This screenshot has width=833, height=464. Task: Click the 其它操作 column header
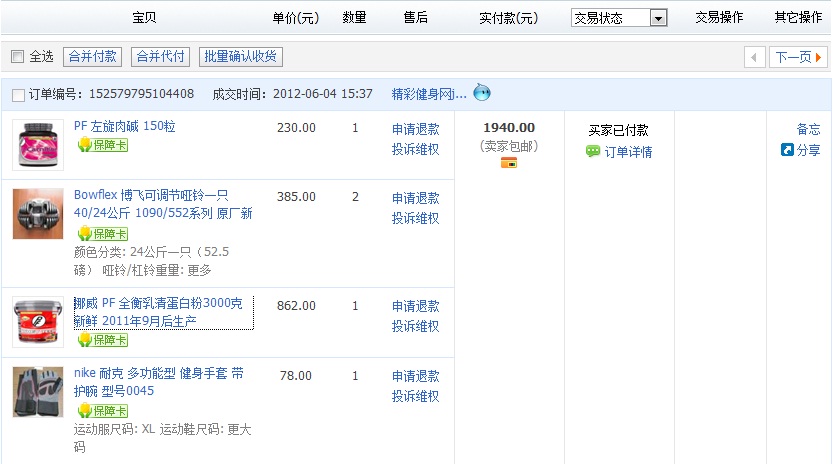click(798, 18)
